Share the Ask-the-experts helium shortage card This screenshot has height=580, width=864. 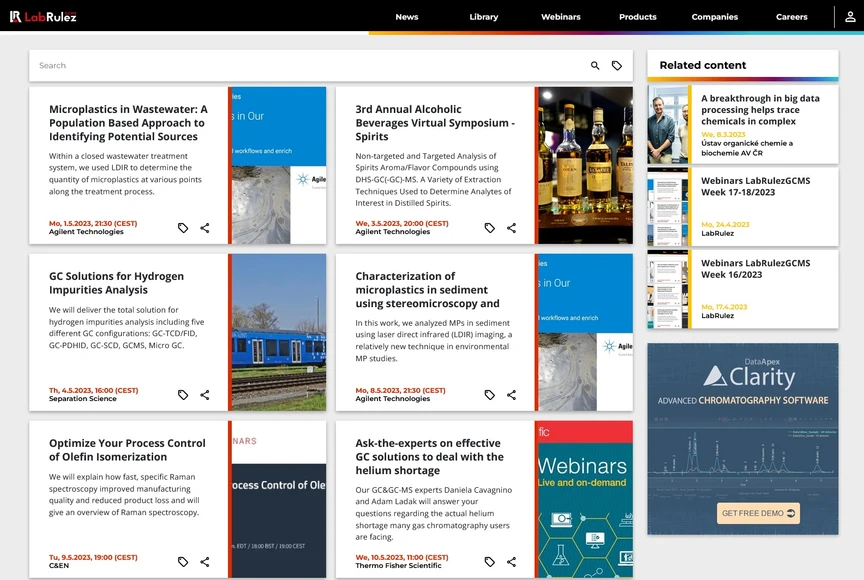pos(511,562)
